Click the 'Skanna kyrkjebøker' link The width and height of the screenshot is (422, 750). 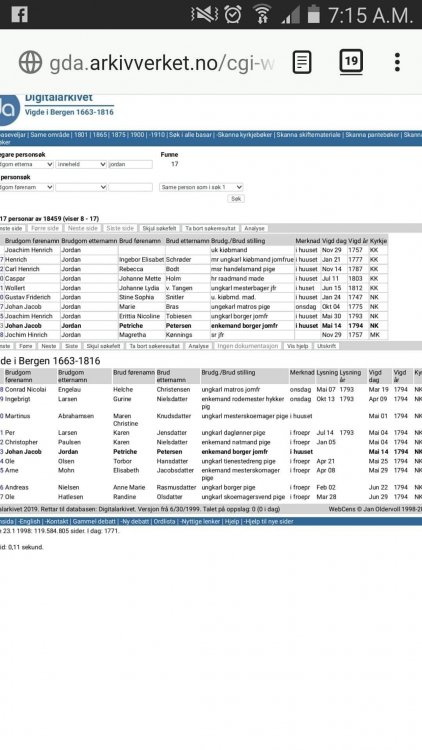[x=244, y=135]
